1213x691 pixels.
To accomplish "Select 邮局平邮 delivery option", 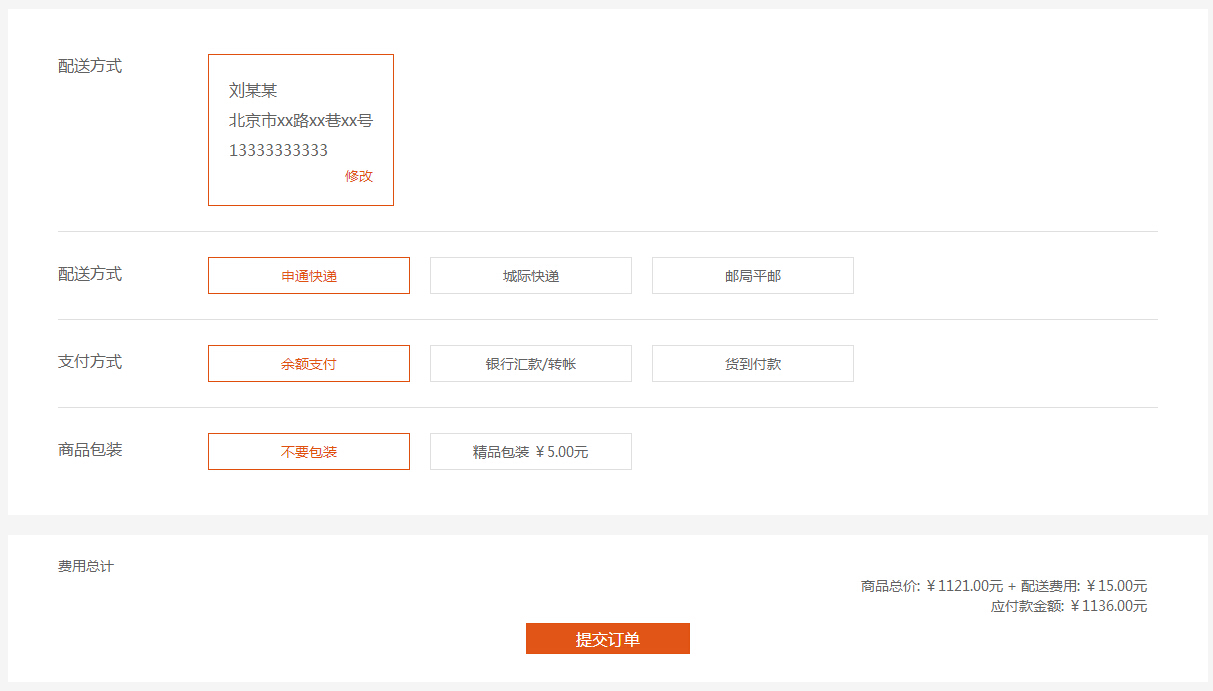I will [x=753, y=276].
